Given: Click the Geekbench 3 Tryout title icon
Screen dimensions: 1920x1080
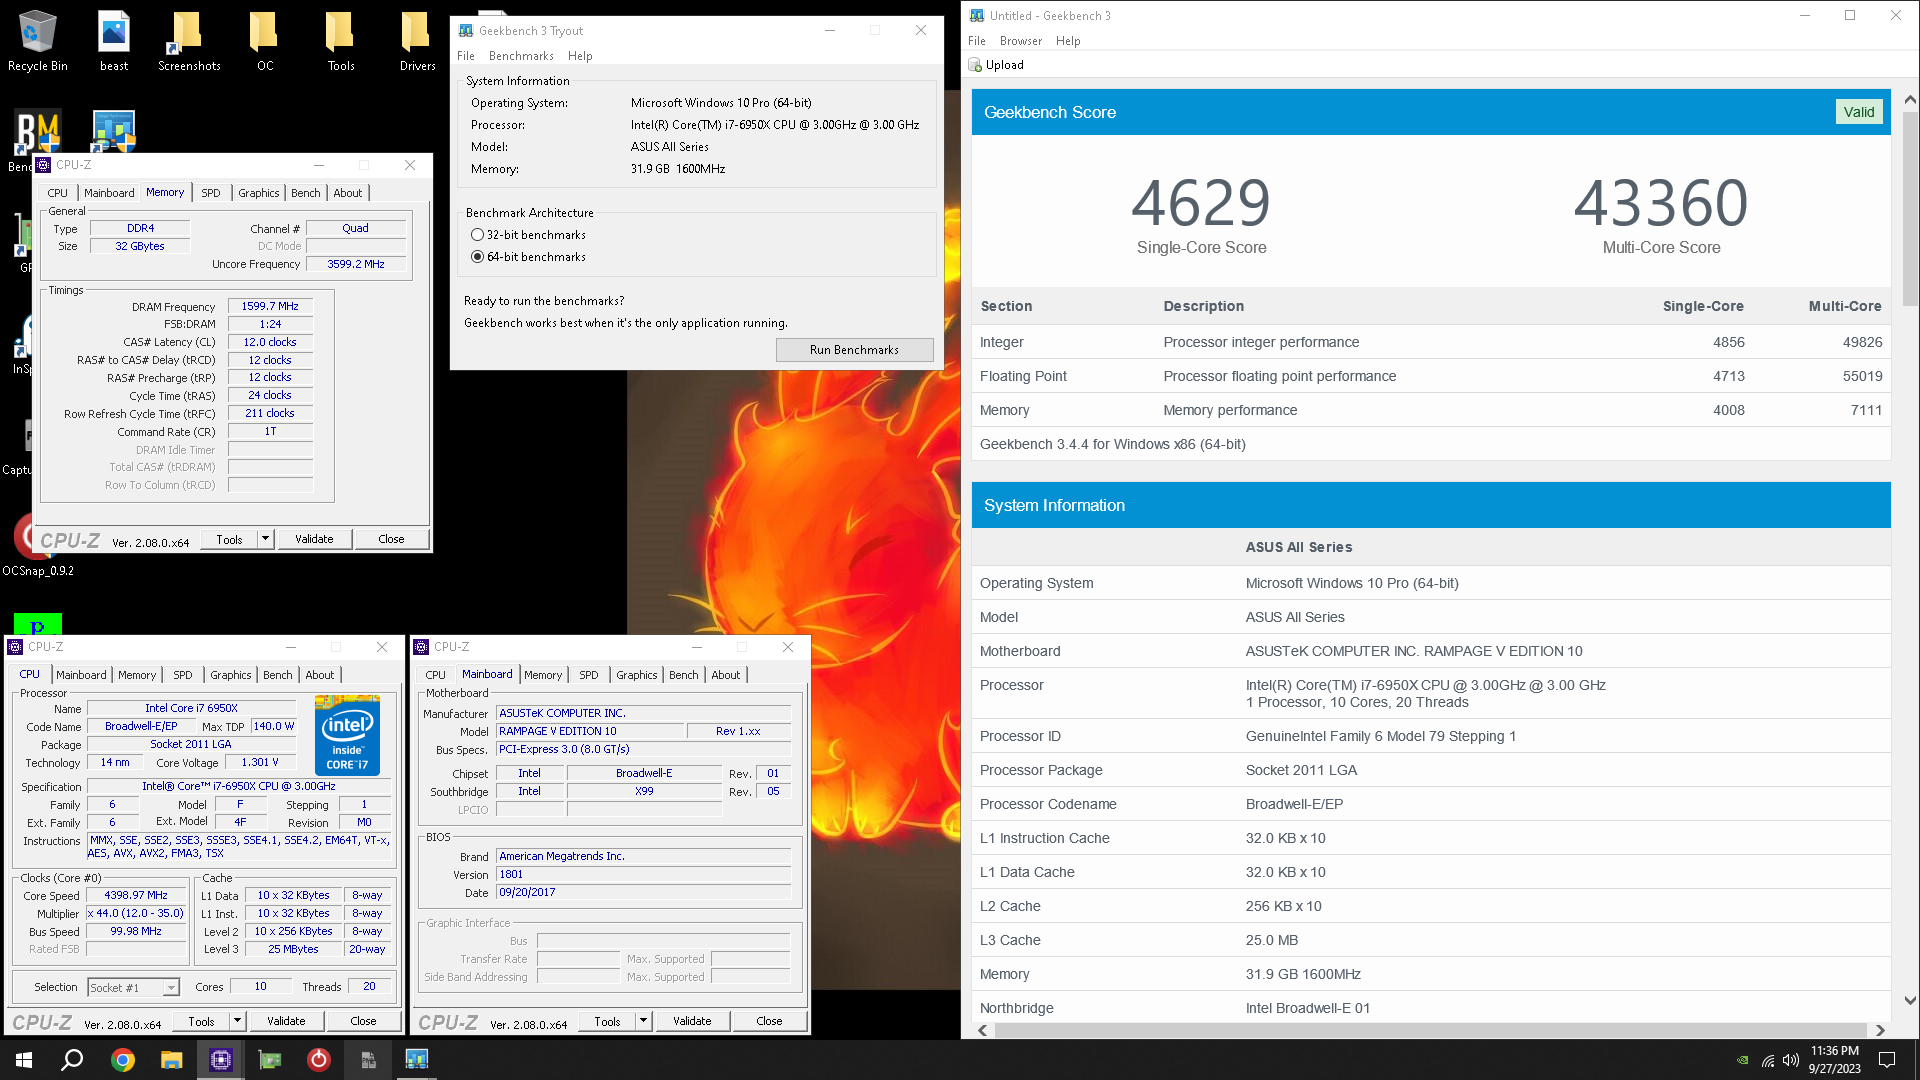Looking at the screenshot, I should click(466, 31).
